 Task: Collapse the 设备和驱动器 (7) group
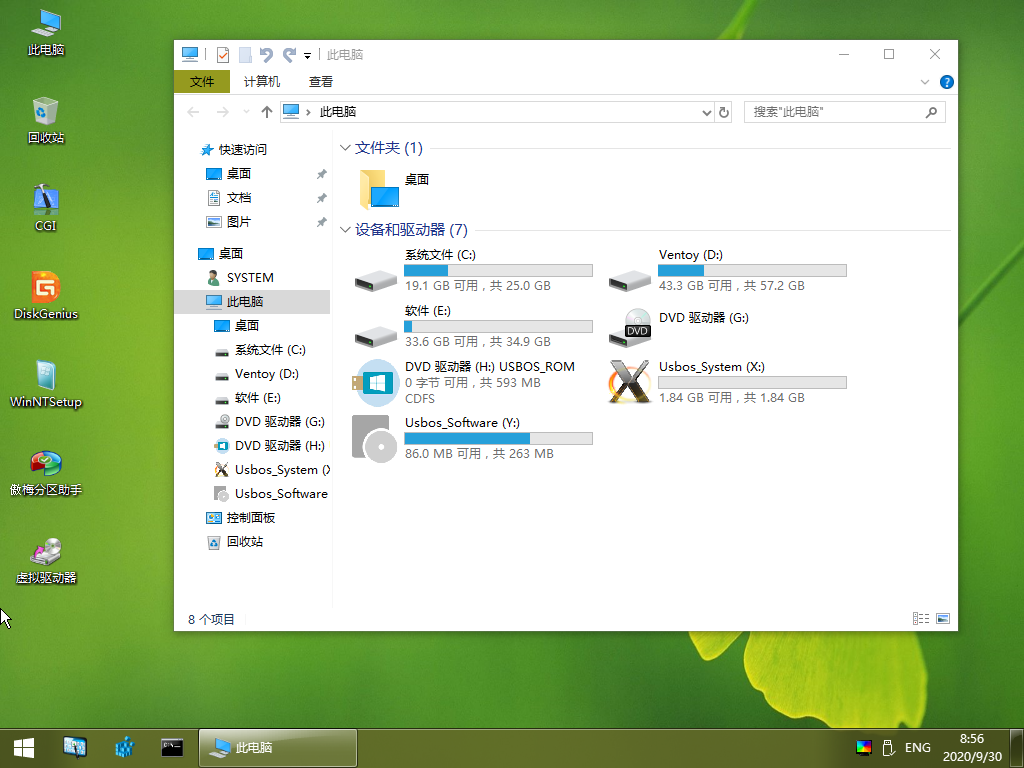pyautogui.click(x=346, y=230)
